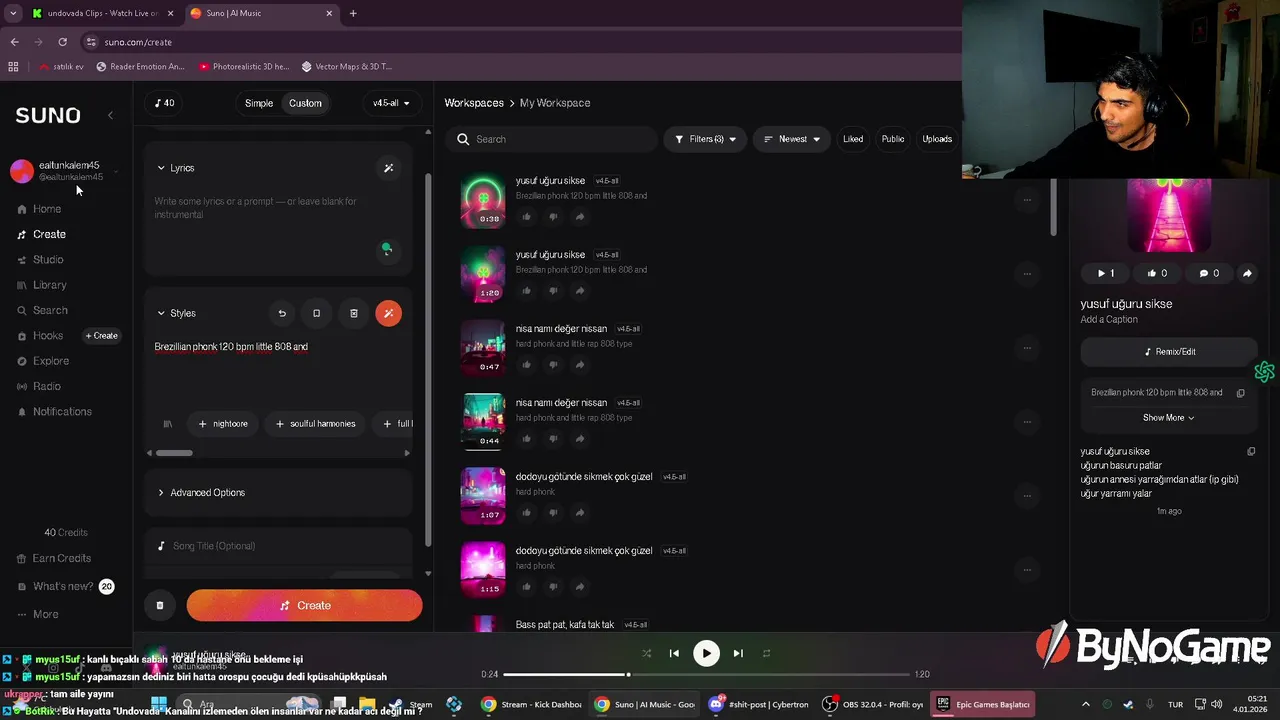Open the style library icon beside nightcore
Image resolution: width=1280 pixels, height=720 pixels.
167,424
